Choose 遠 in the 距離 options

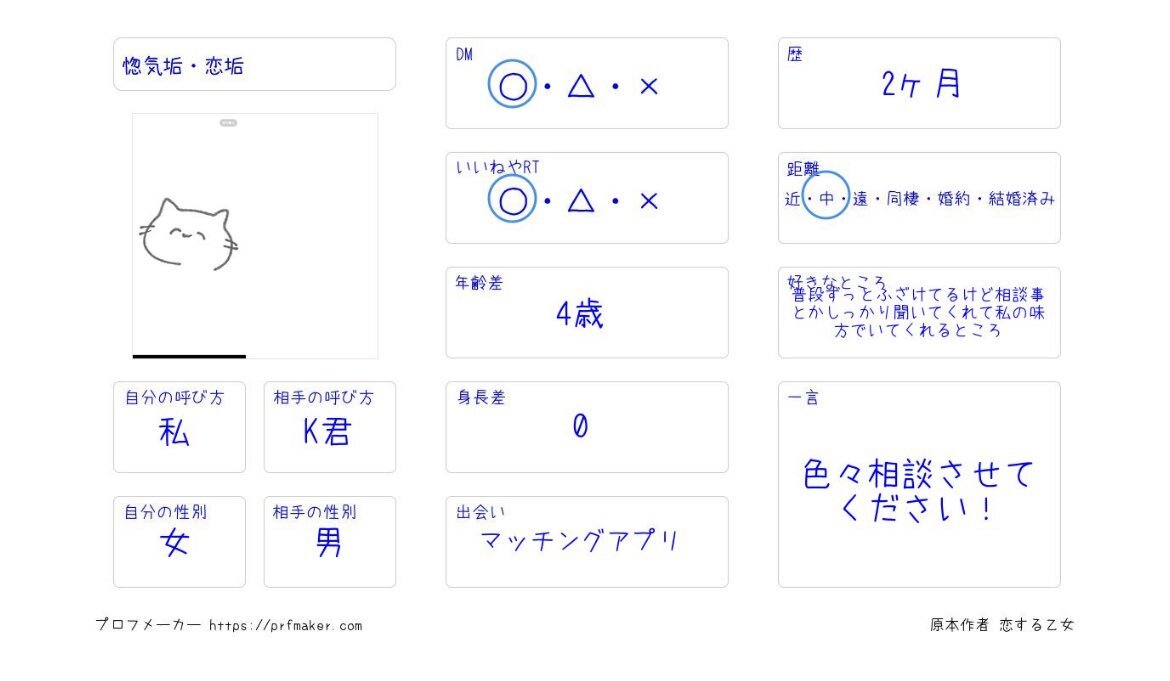(x=860, y=198)
